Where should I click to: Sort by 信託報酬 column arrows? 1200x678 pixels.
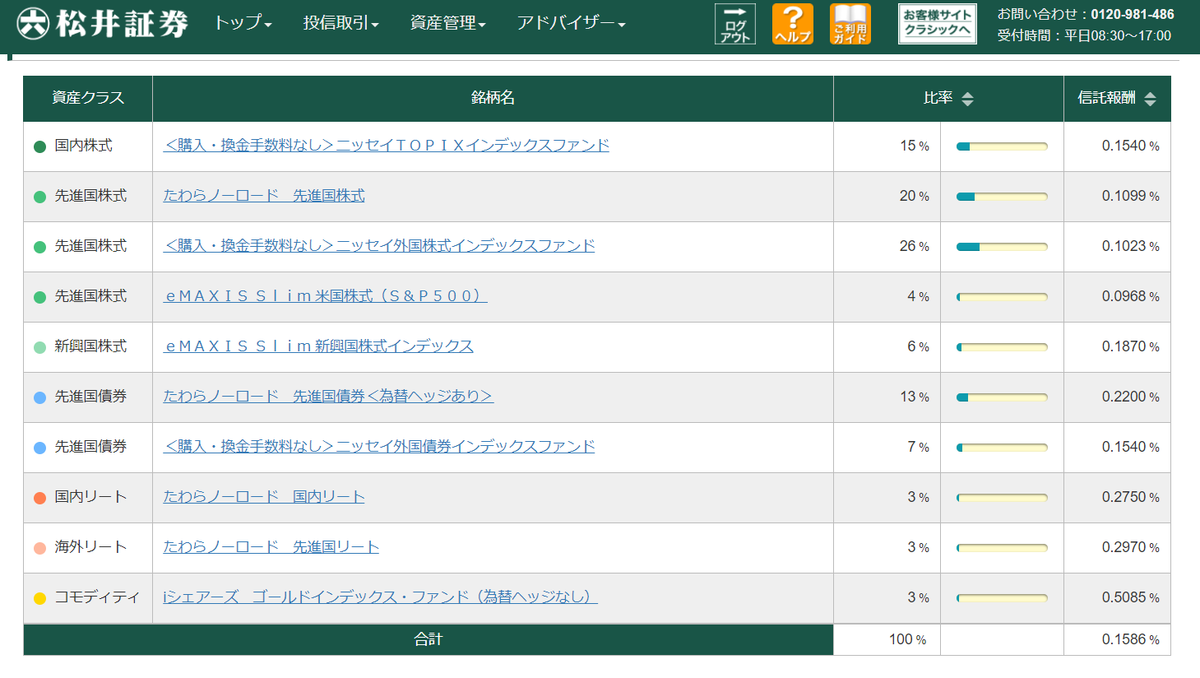coord(1150,99)
